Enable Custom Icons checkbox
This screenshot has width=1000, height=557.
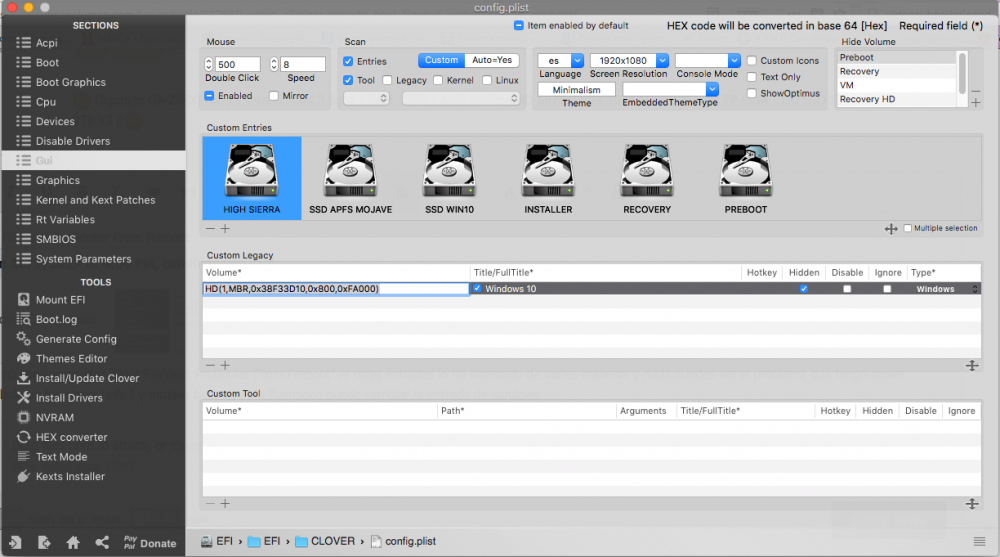coord(752,61)
